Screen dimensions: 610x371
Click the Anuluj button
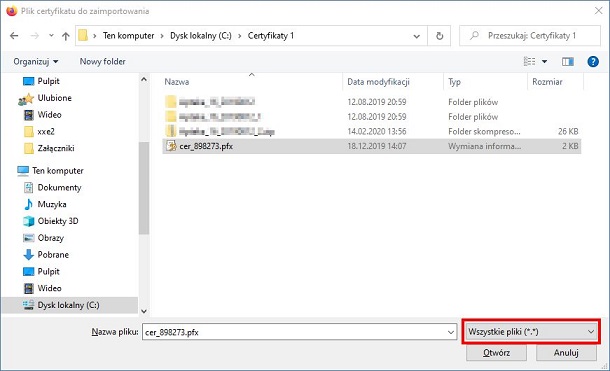click(566, 353)
